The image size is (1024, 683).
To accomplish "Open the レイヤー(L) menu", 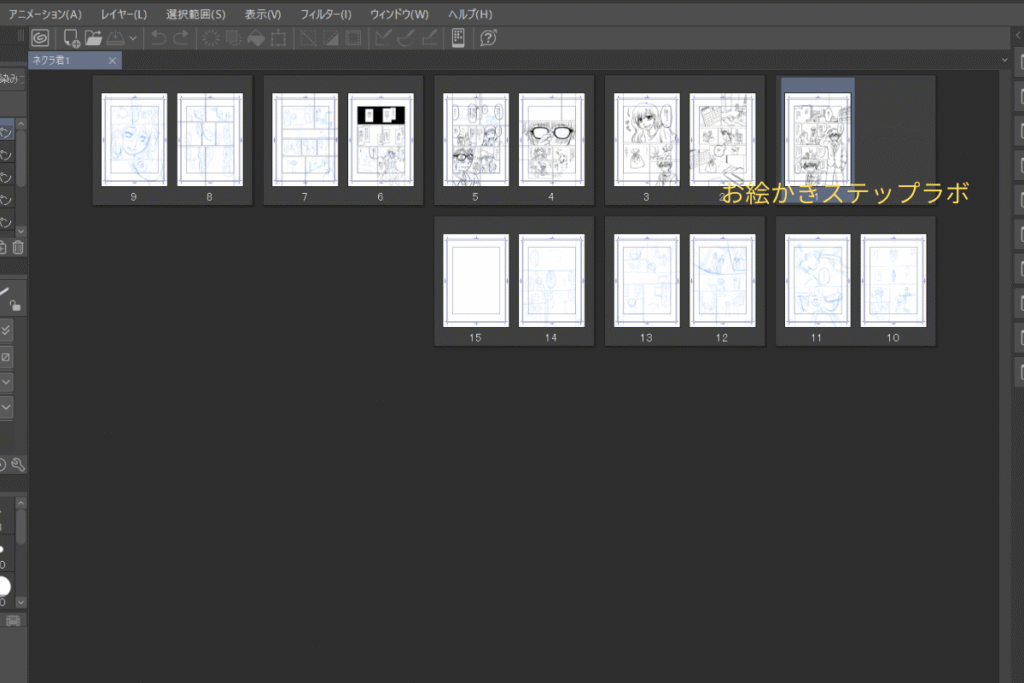I will [123, 14].
